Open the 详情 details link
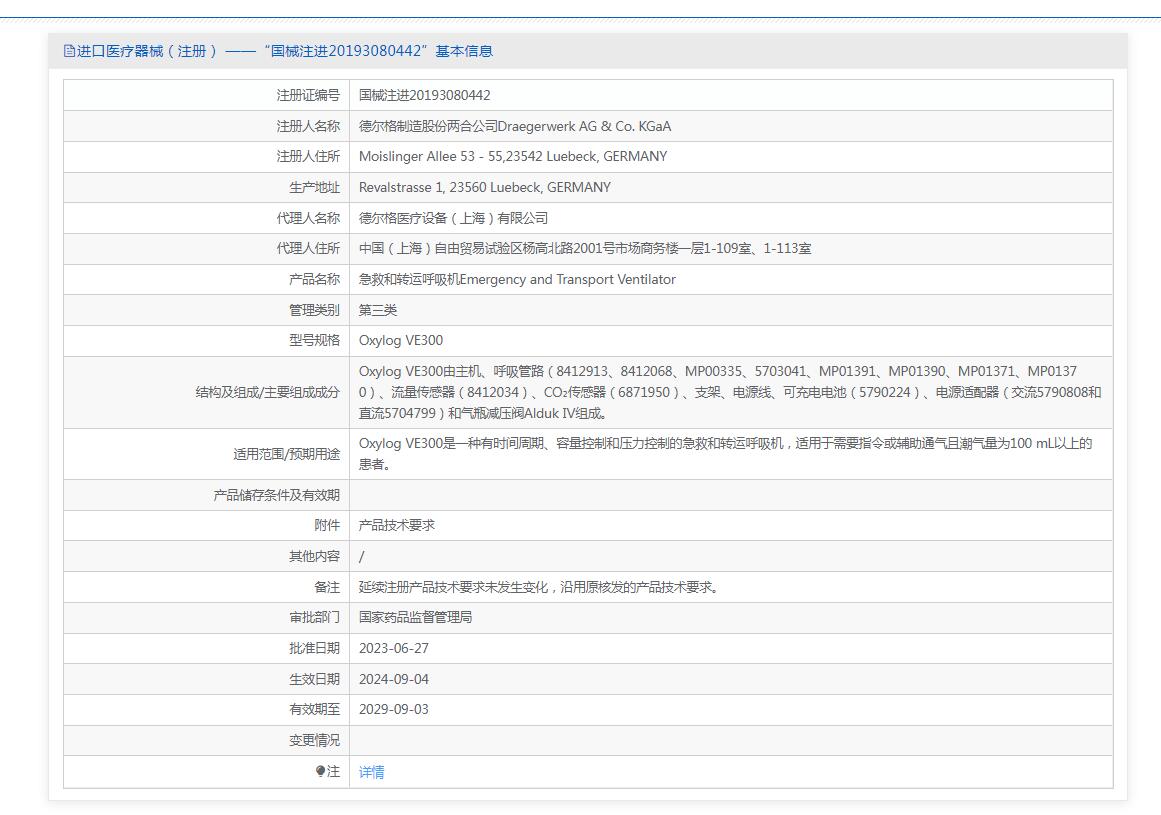This screenshot has height=815, width=1161. 371,772
